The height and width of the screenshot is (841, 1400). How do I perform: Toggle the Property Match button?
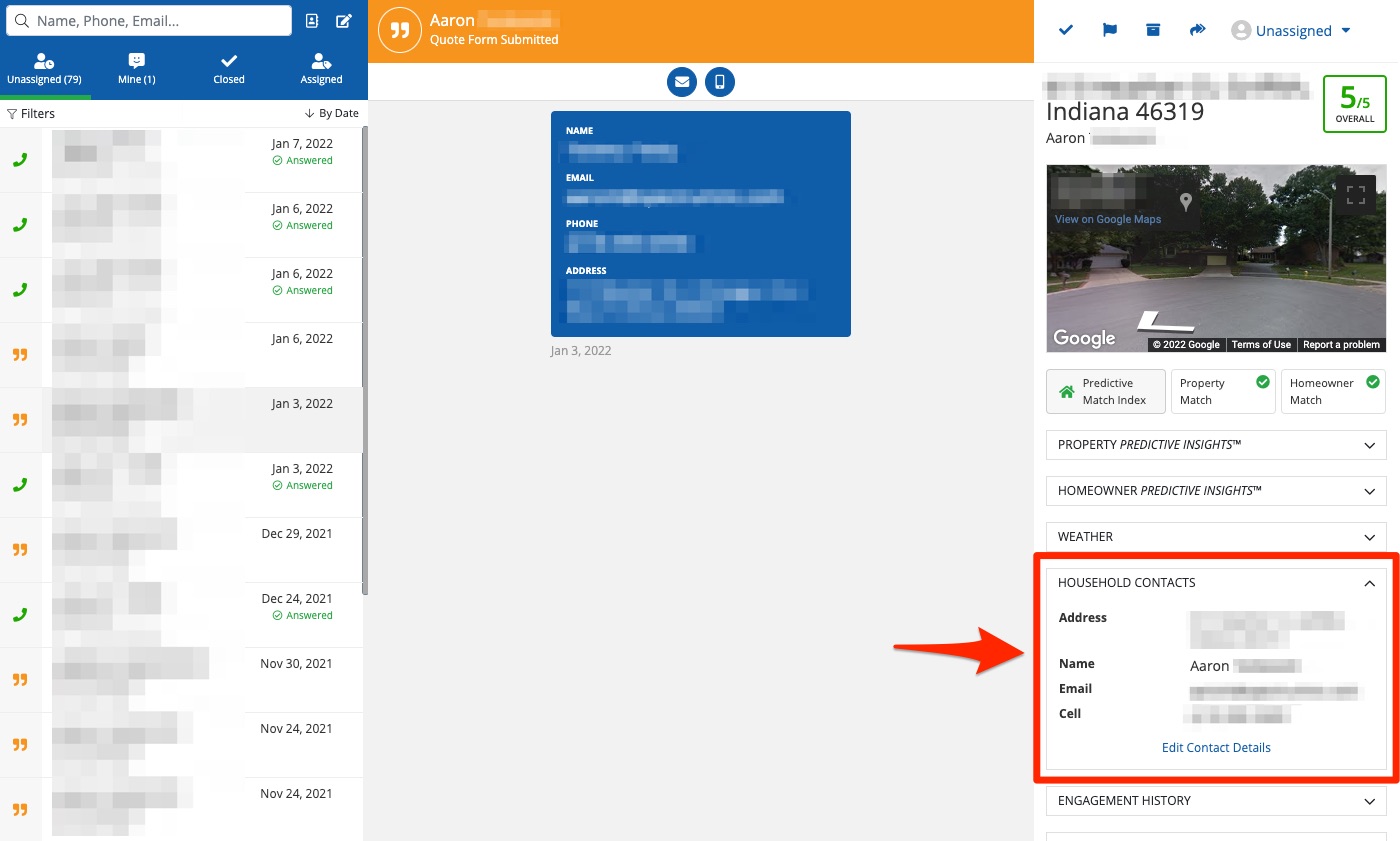[x=1224, y=391]
